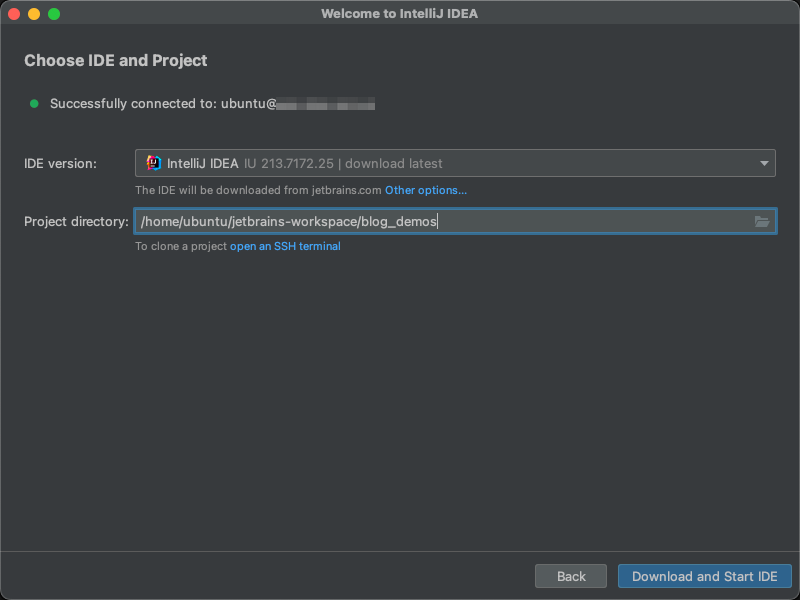Click Download and Start IDE button
This screenshot has width=800, height=600.
705,576
